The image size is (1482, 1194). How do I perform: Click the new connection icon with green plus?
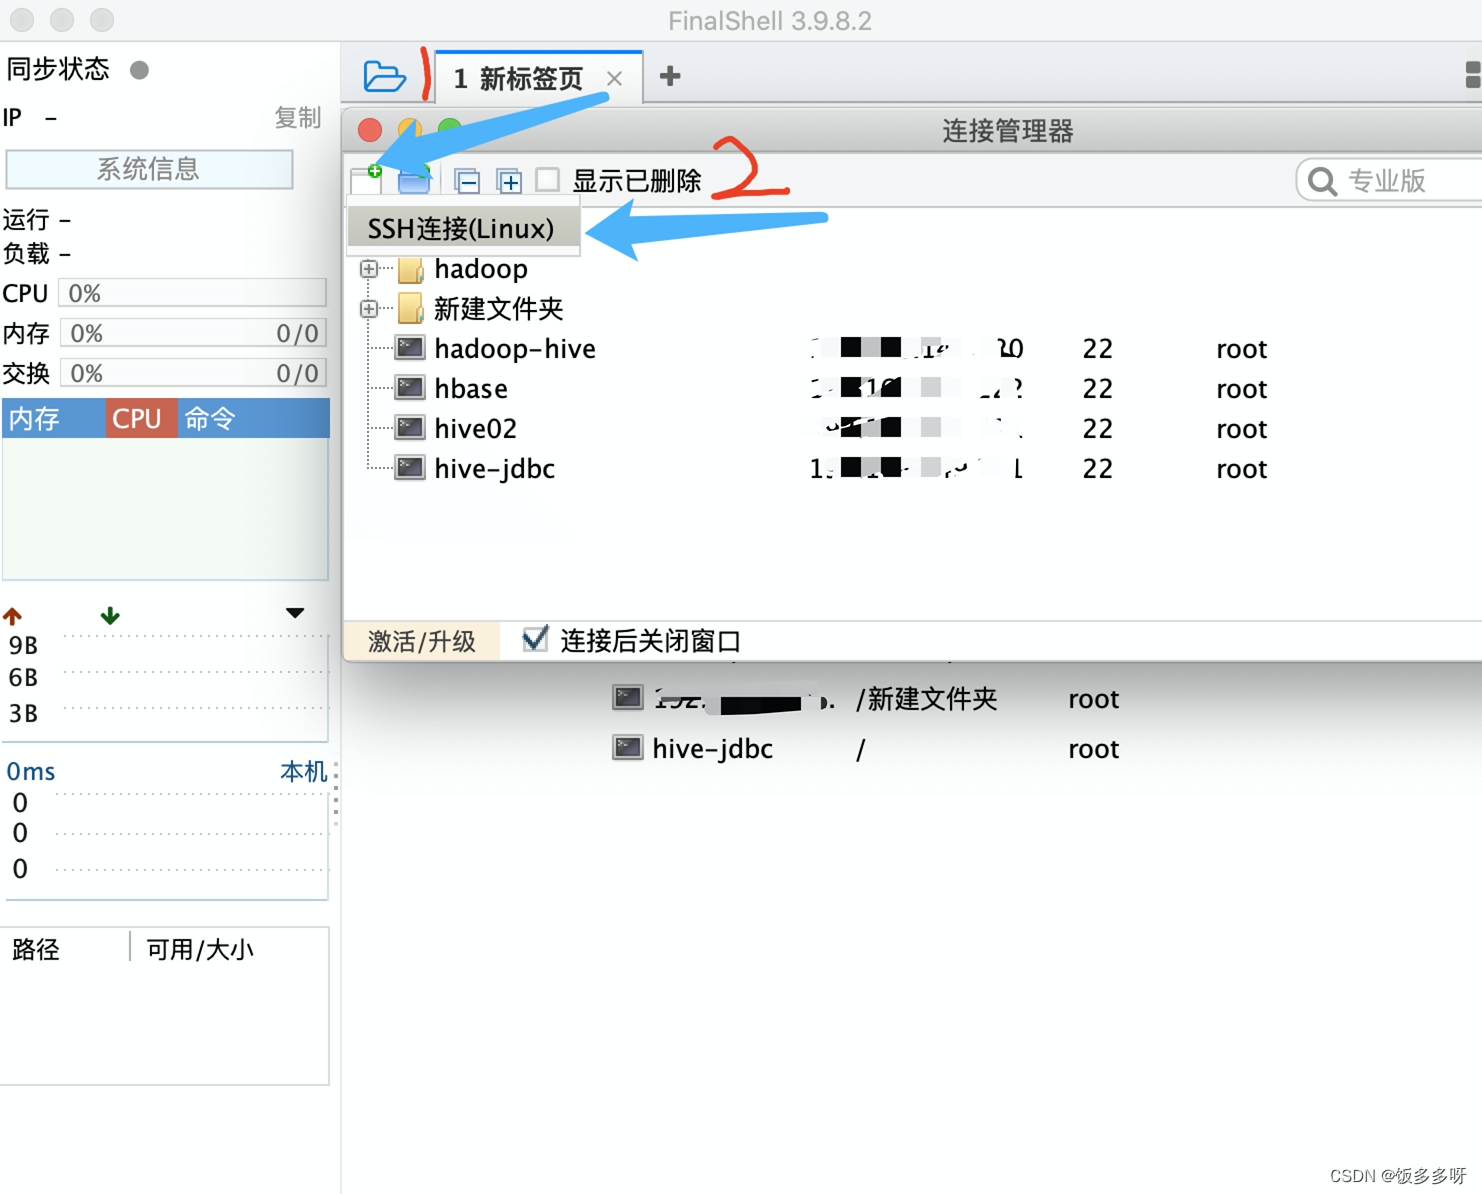(367, 180)
